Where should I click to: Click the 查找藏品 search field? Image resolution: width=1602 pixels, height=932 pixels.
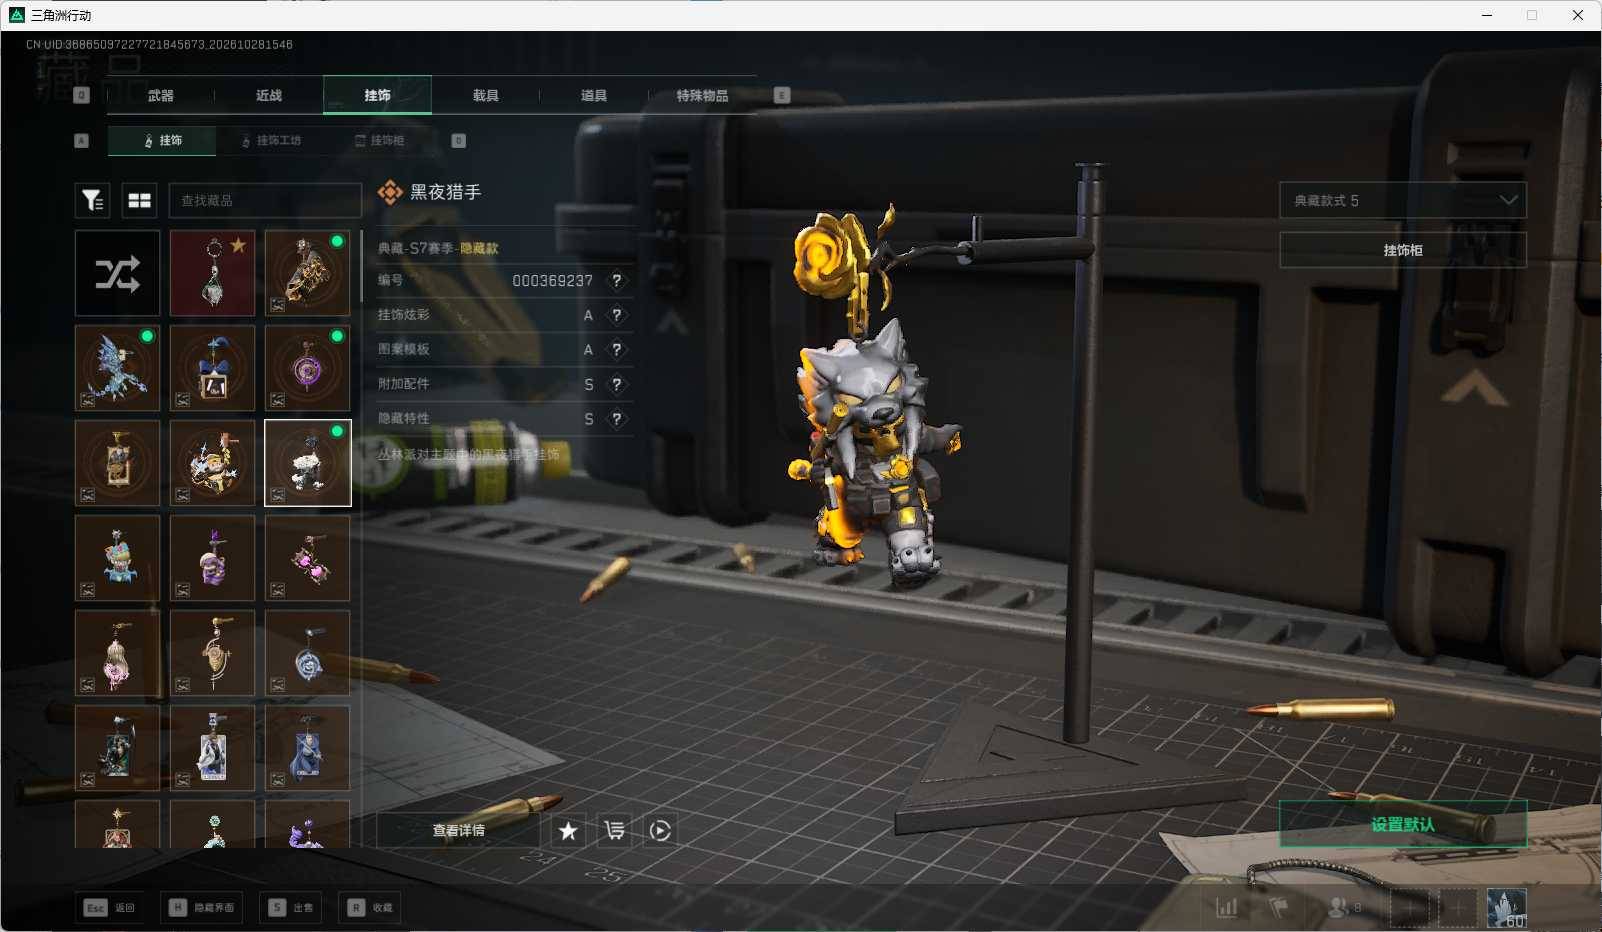[x=265, y=201]
